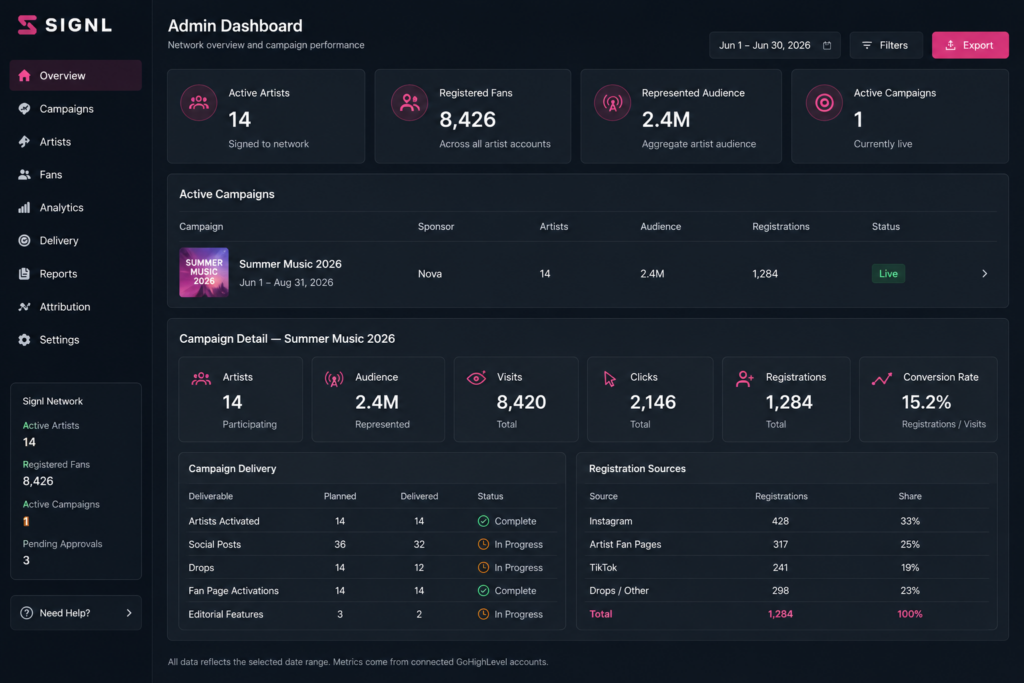This screenshot has height=683, width=1024.
Task: Expand Summer Music 2026 row chevron
Action: tap(984, 274)
